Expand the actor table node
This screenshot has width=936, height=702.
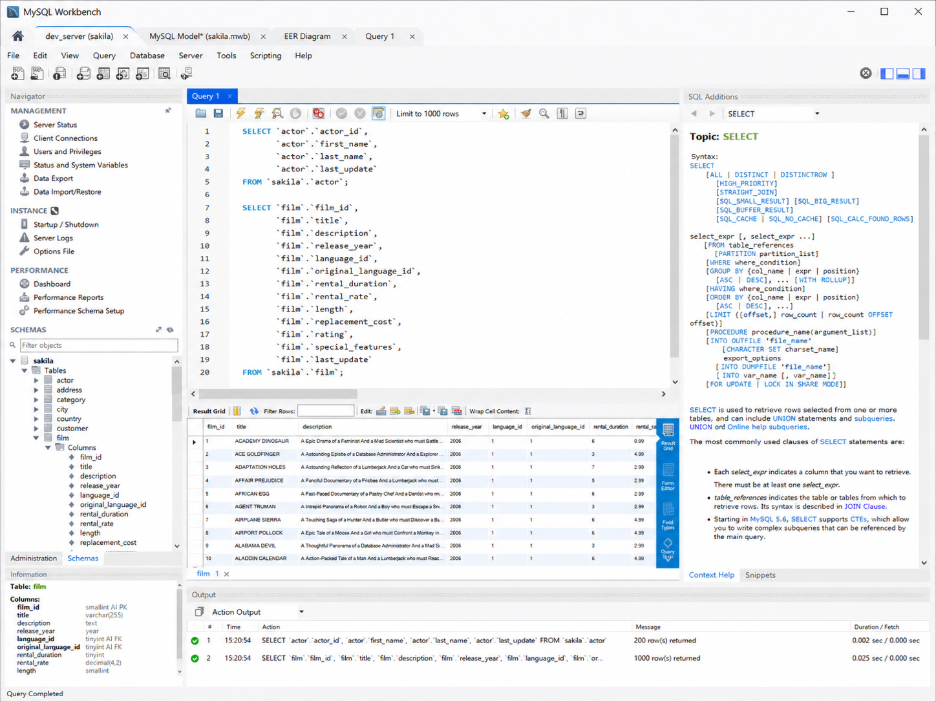36,380
